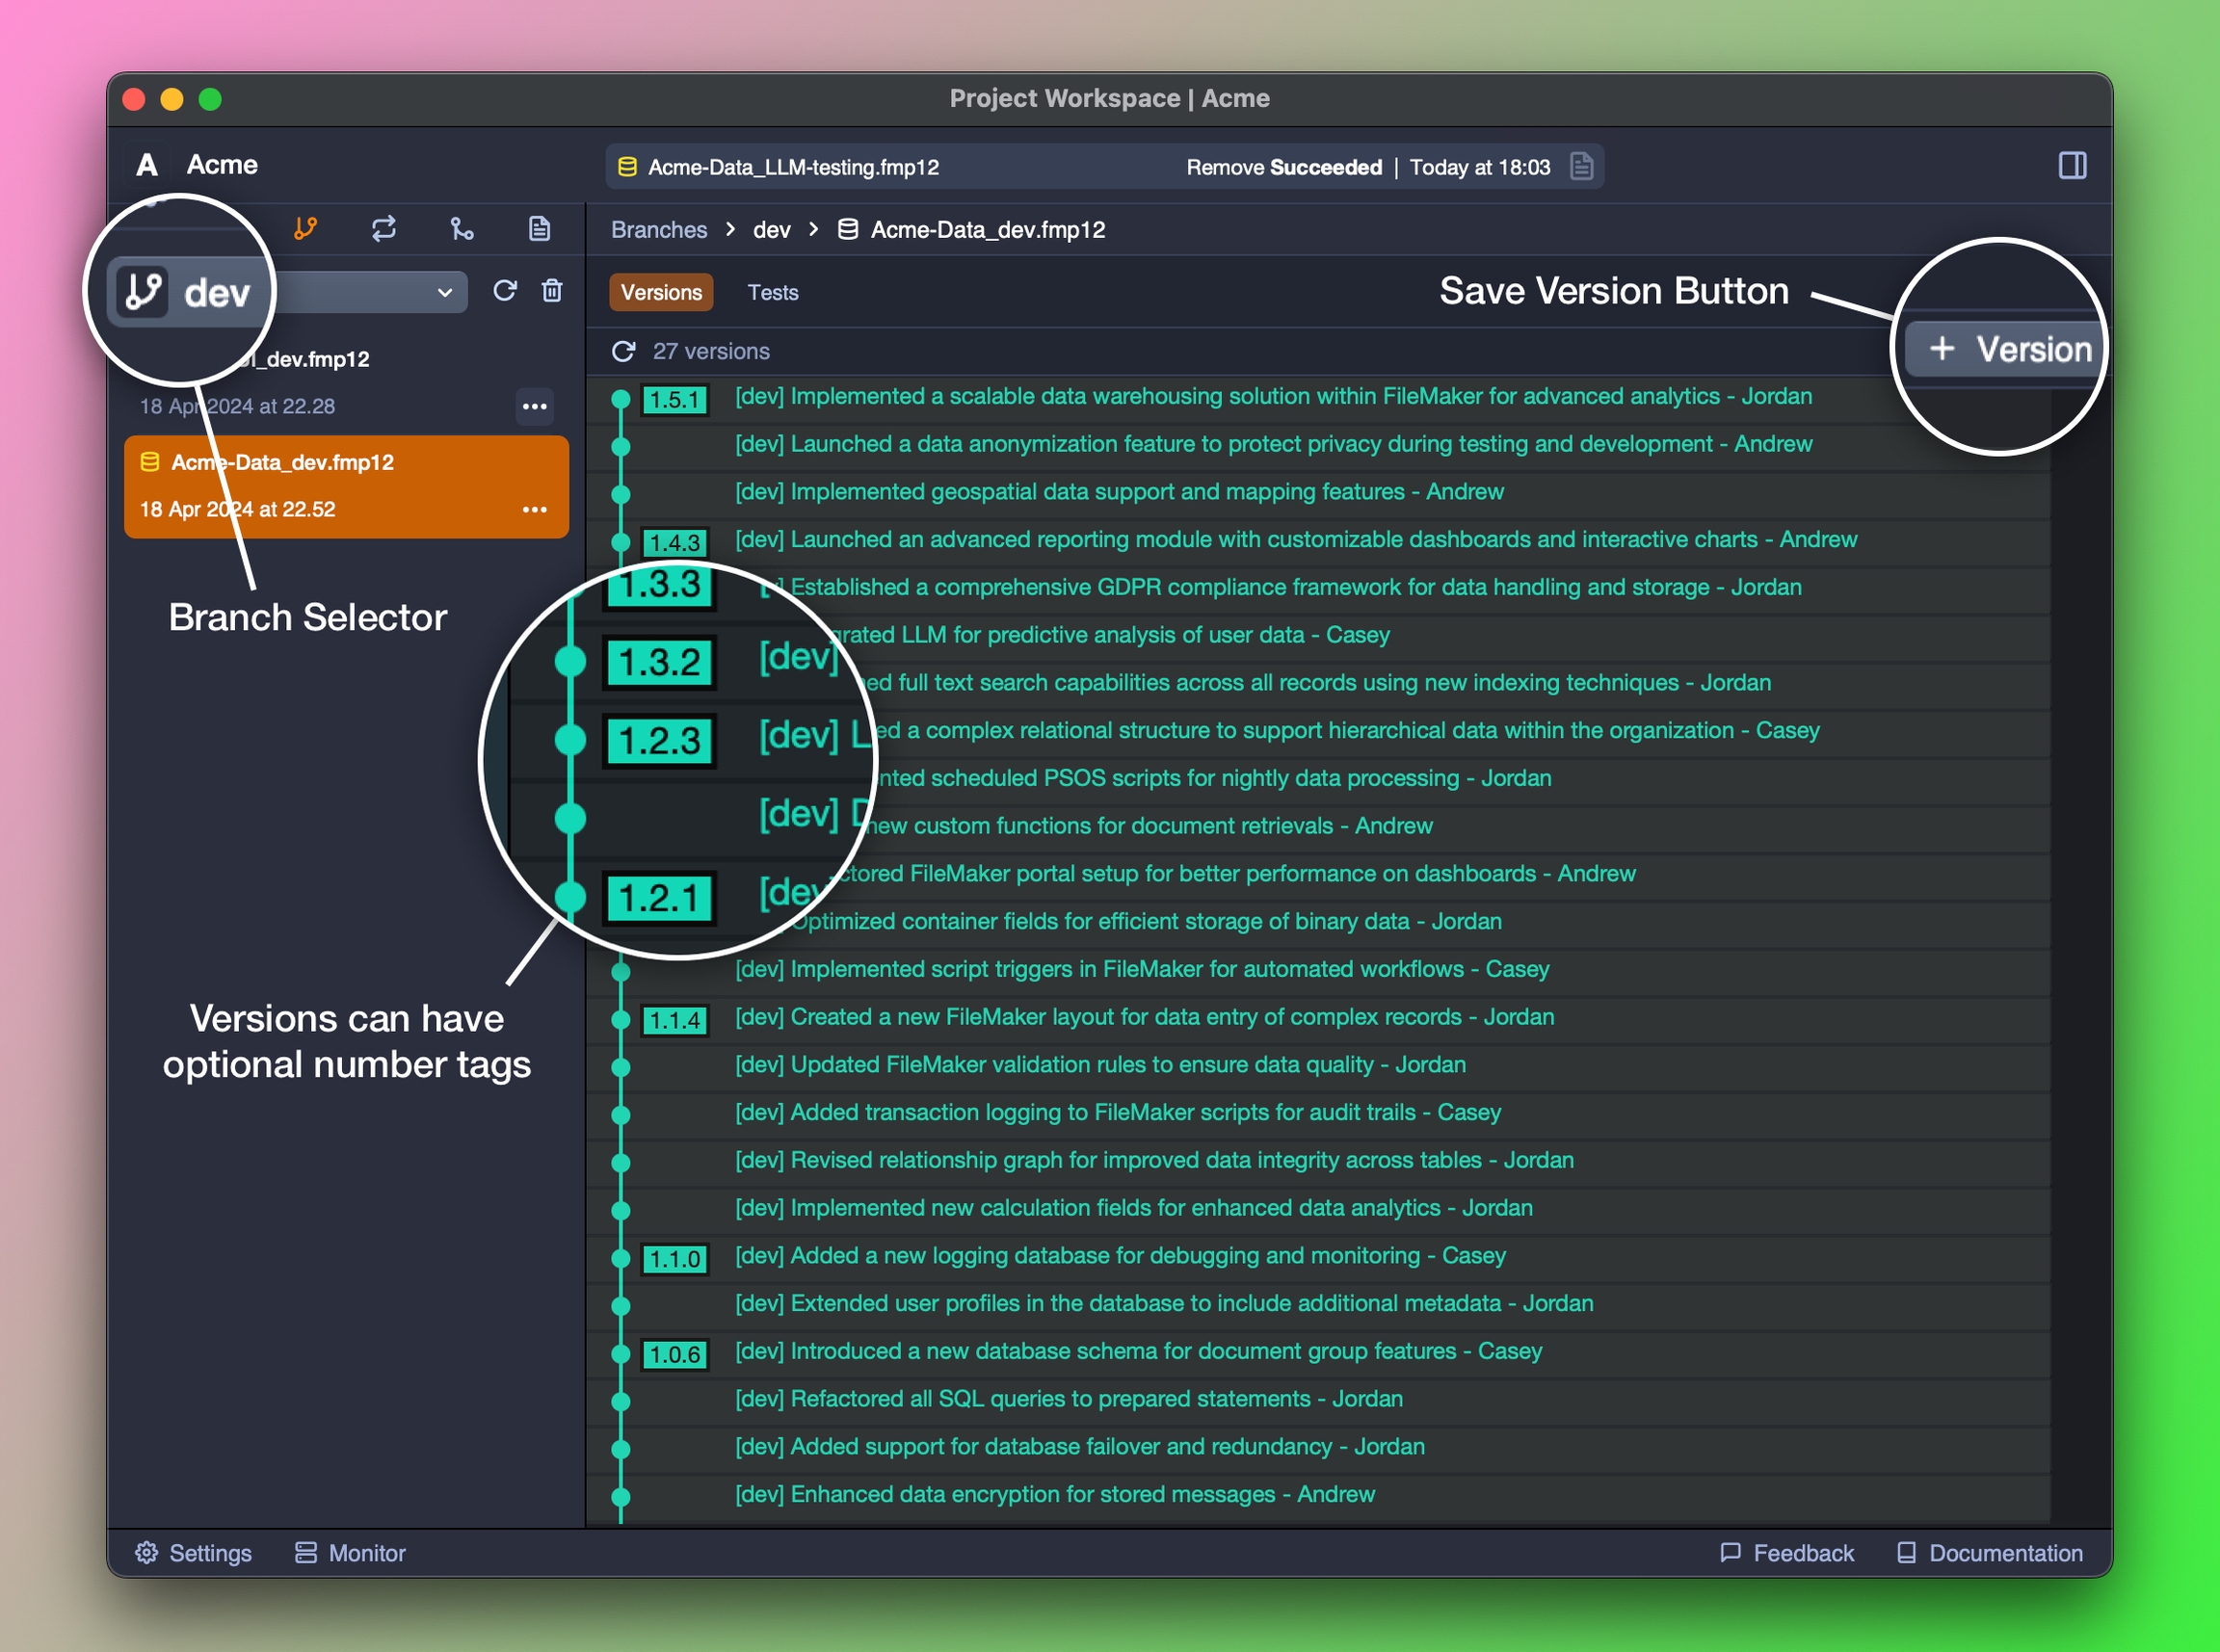Click Branches in the breadcrumb
This screenshot has height=1652, width=2220.
click(659, 229)
